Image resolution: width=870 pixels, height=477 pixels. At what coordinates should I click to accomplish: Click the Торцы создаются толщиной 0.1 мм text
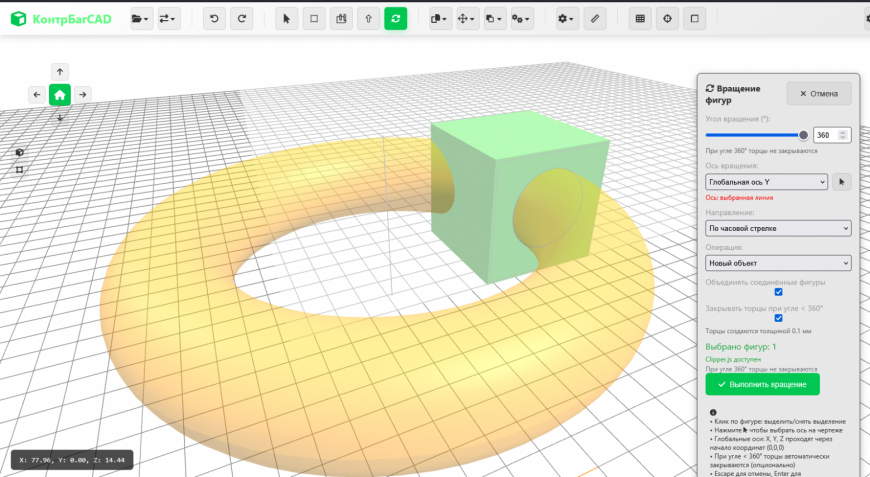pos(758,331)
